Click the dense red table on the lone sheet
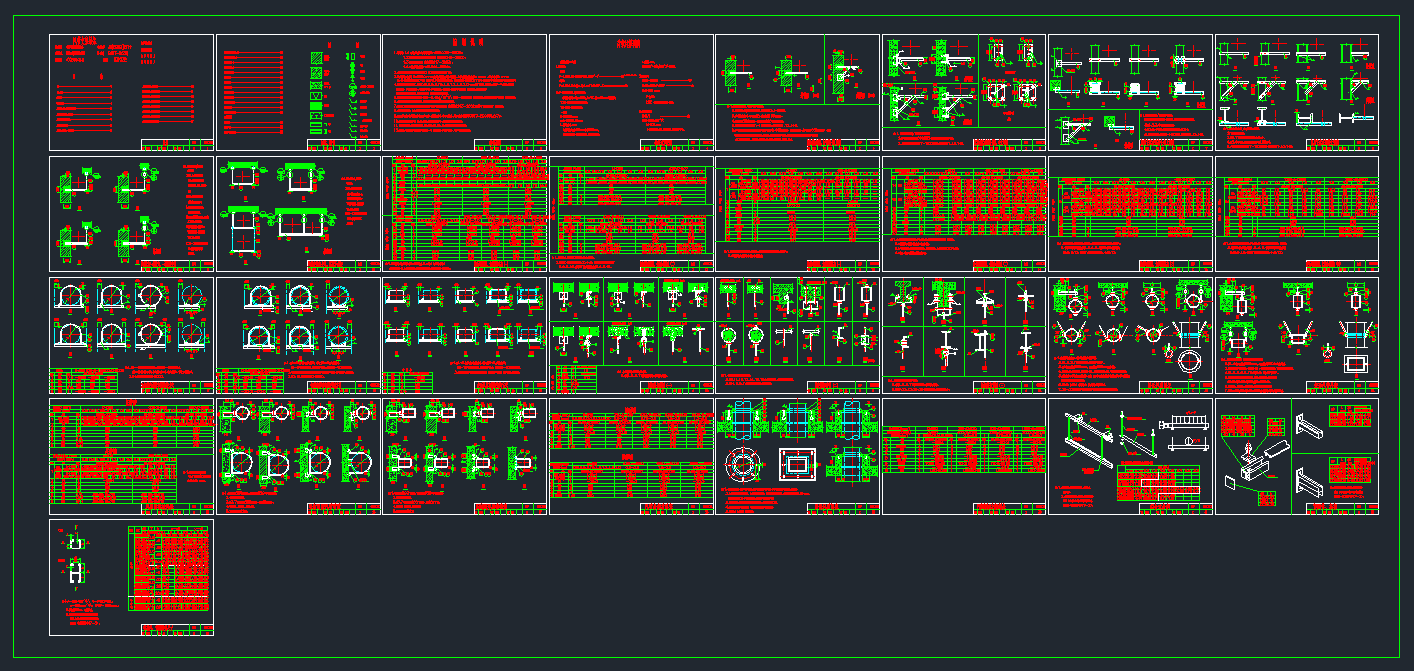This screenshot has width=1414, height=671. tap(170, 569)
